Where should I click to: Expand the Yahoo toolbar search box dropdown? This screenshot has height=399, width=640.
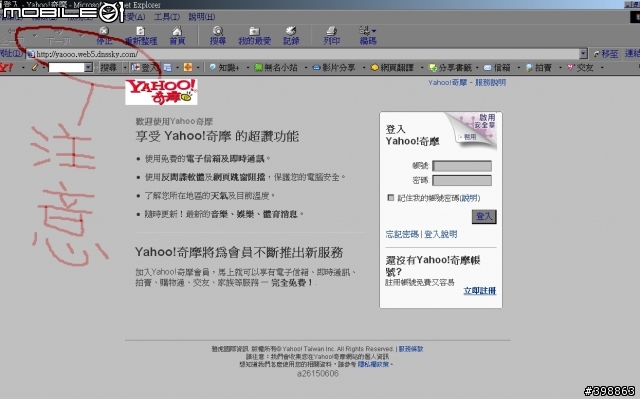(88, 67)
